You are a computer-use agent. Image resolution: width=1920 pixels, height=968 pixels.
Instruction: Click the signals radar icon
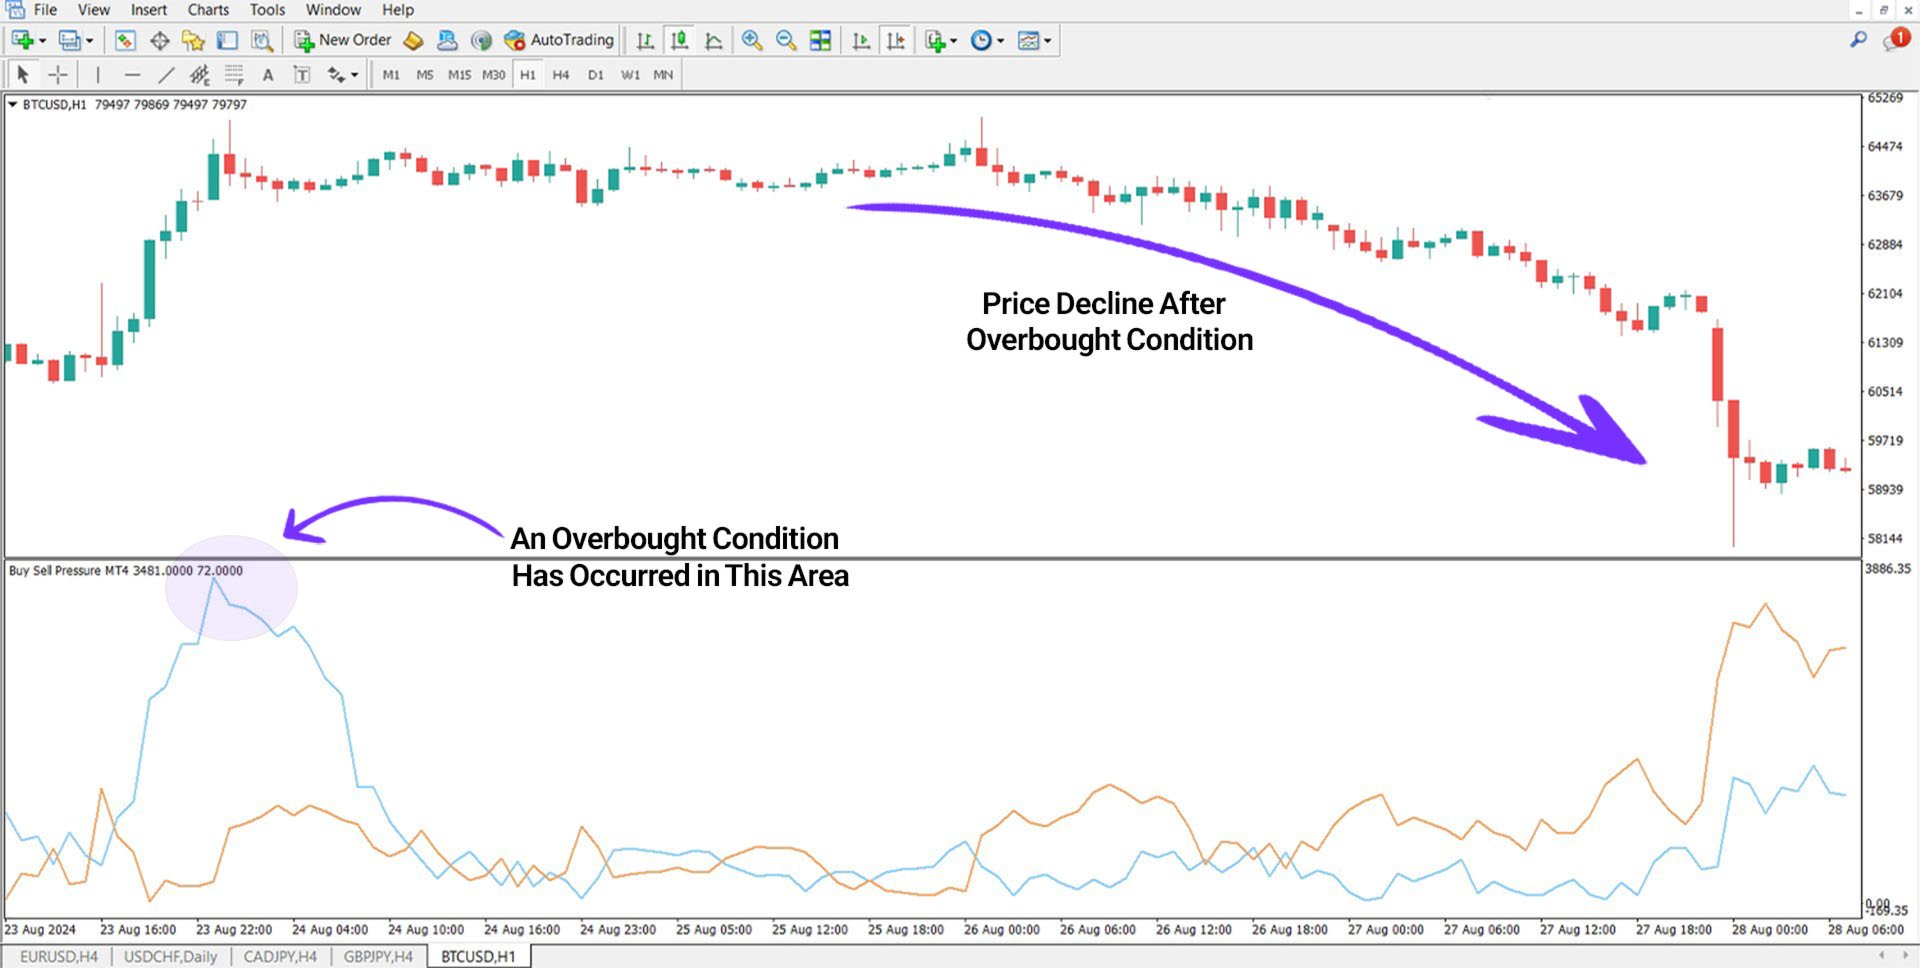(x=481, y=40)
